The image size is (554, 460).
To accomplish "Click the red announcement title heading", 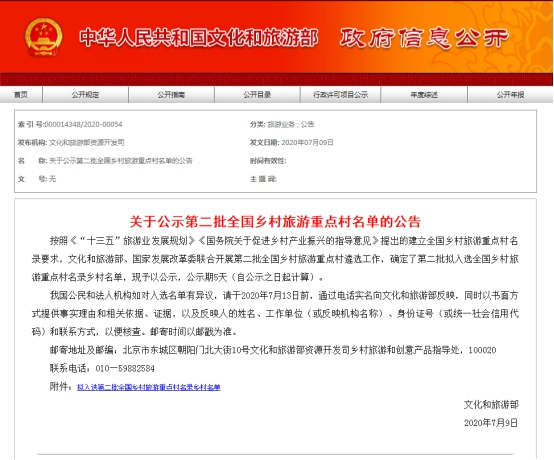I will (x=275, y=222).
